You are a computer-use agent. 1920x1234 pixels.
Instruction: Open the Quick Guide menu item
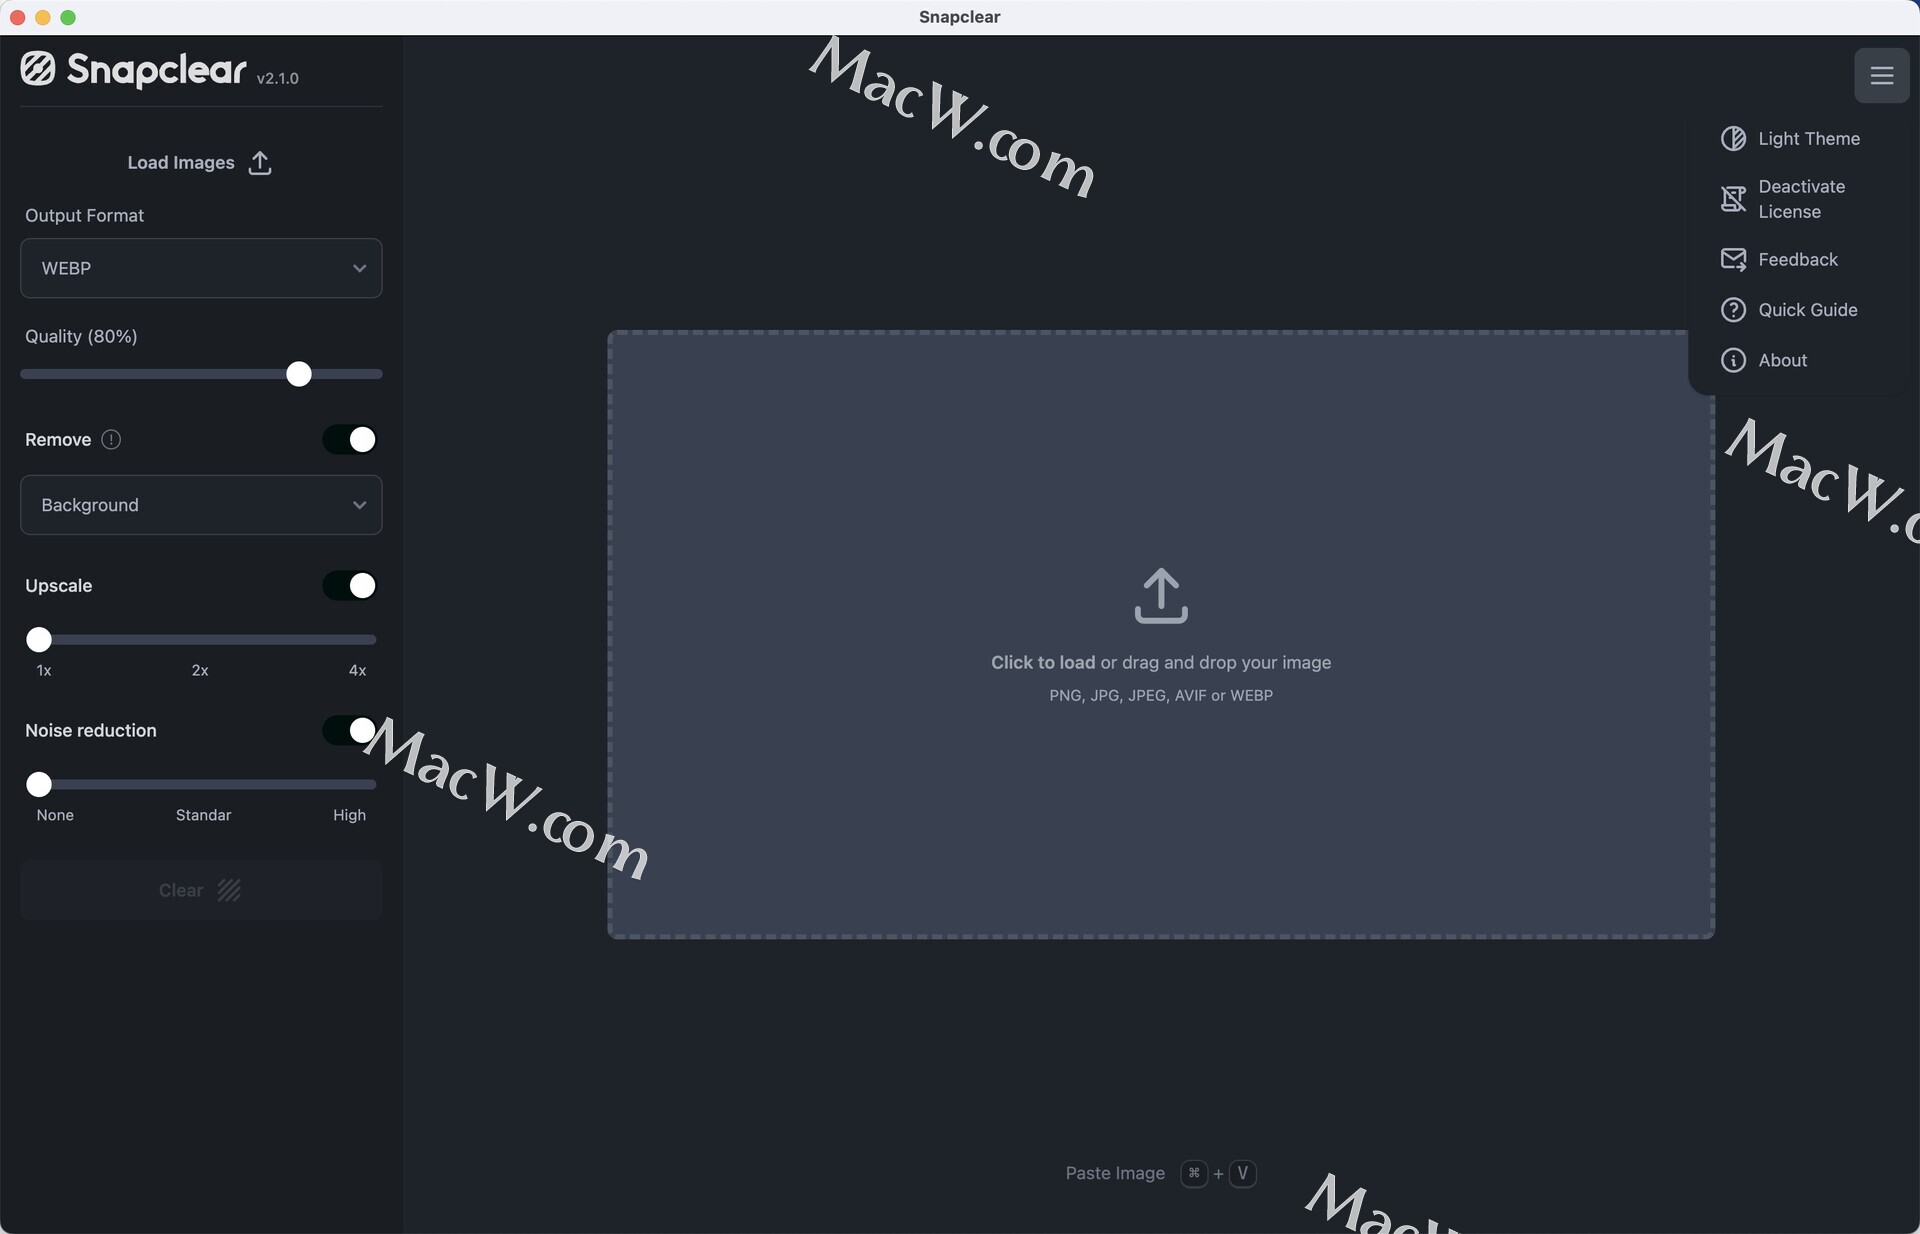click(1807, 310)
